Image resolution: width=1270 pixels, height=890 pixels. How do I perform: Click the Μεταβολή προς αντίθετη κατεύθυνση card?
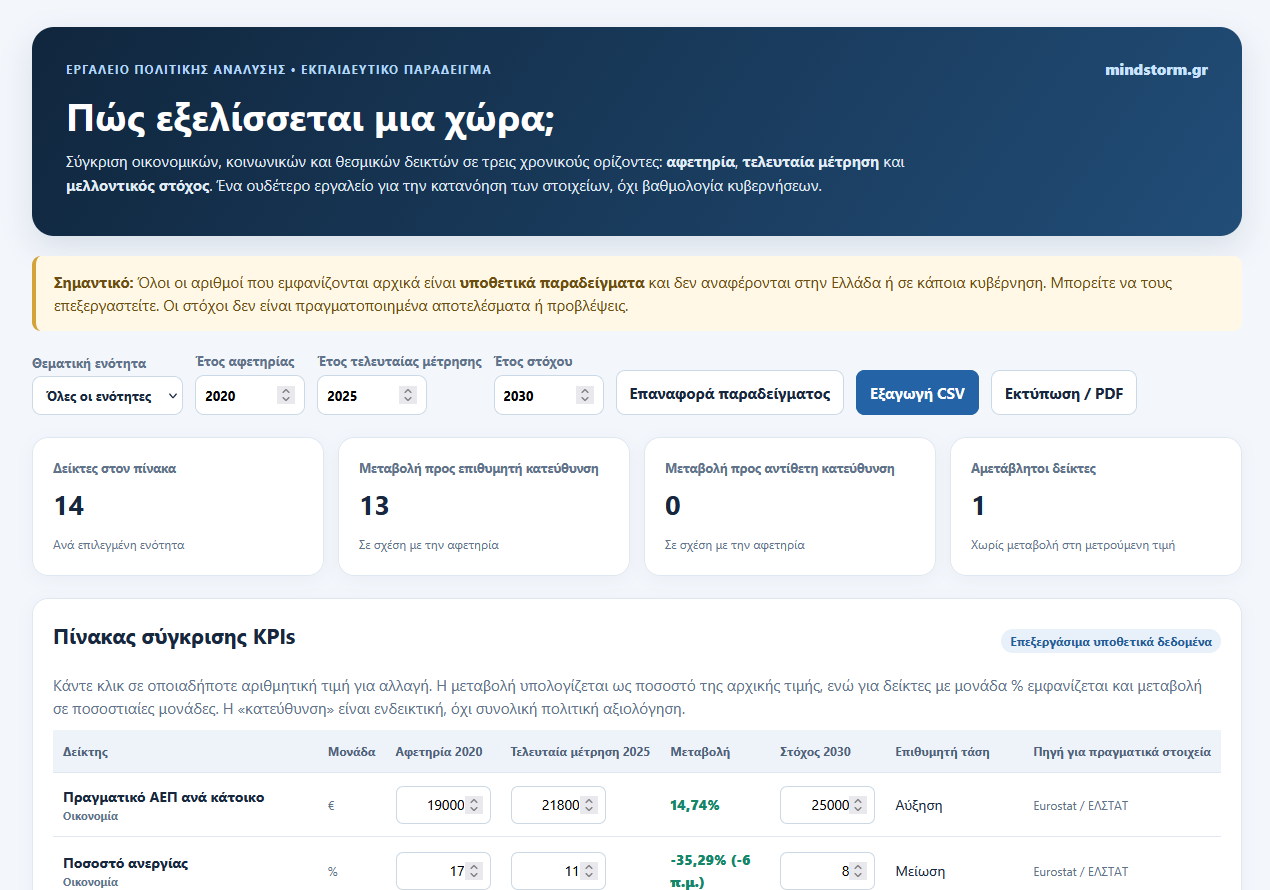coord(790,506)
